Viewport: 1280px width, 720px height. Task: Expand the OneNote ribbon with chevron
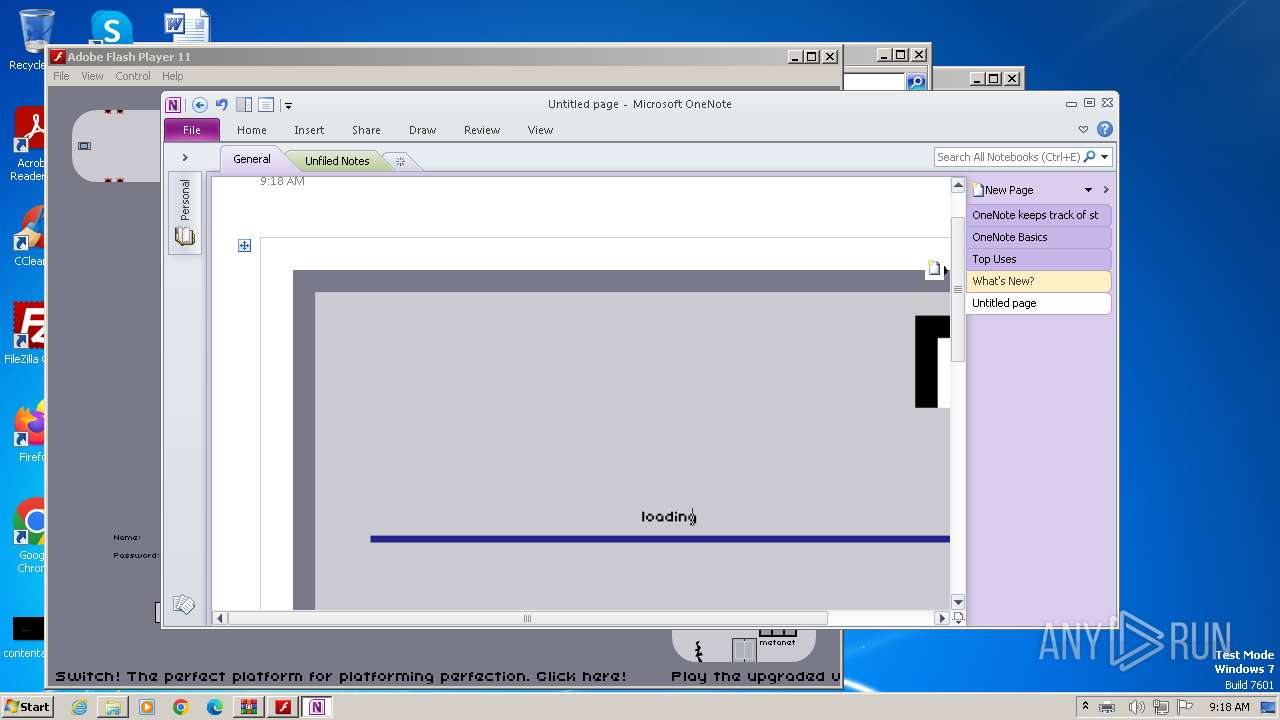click(1083, 129)
